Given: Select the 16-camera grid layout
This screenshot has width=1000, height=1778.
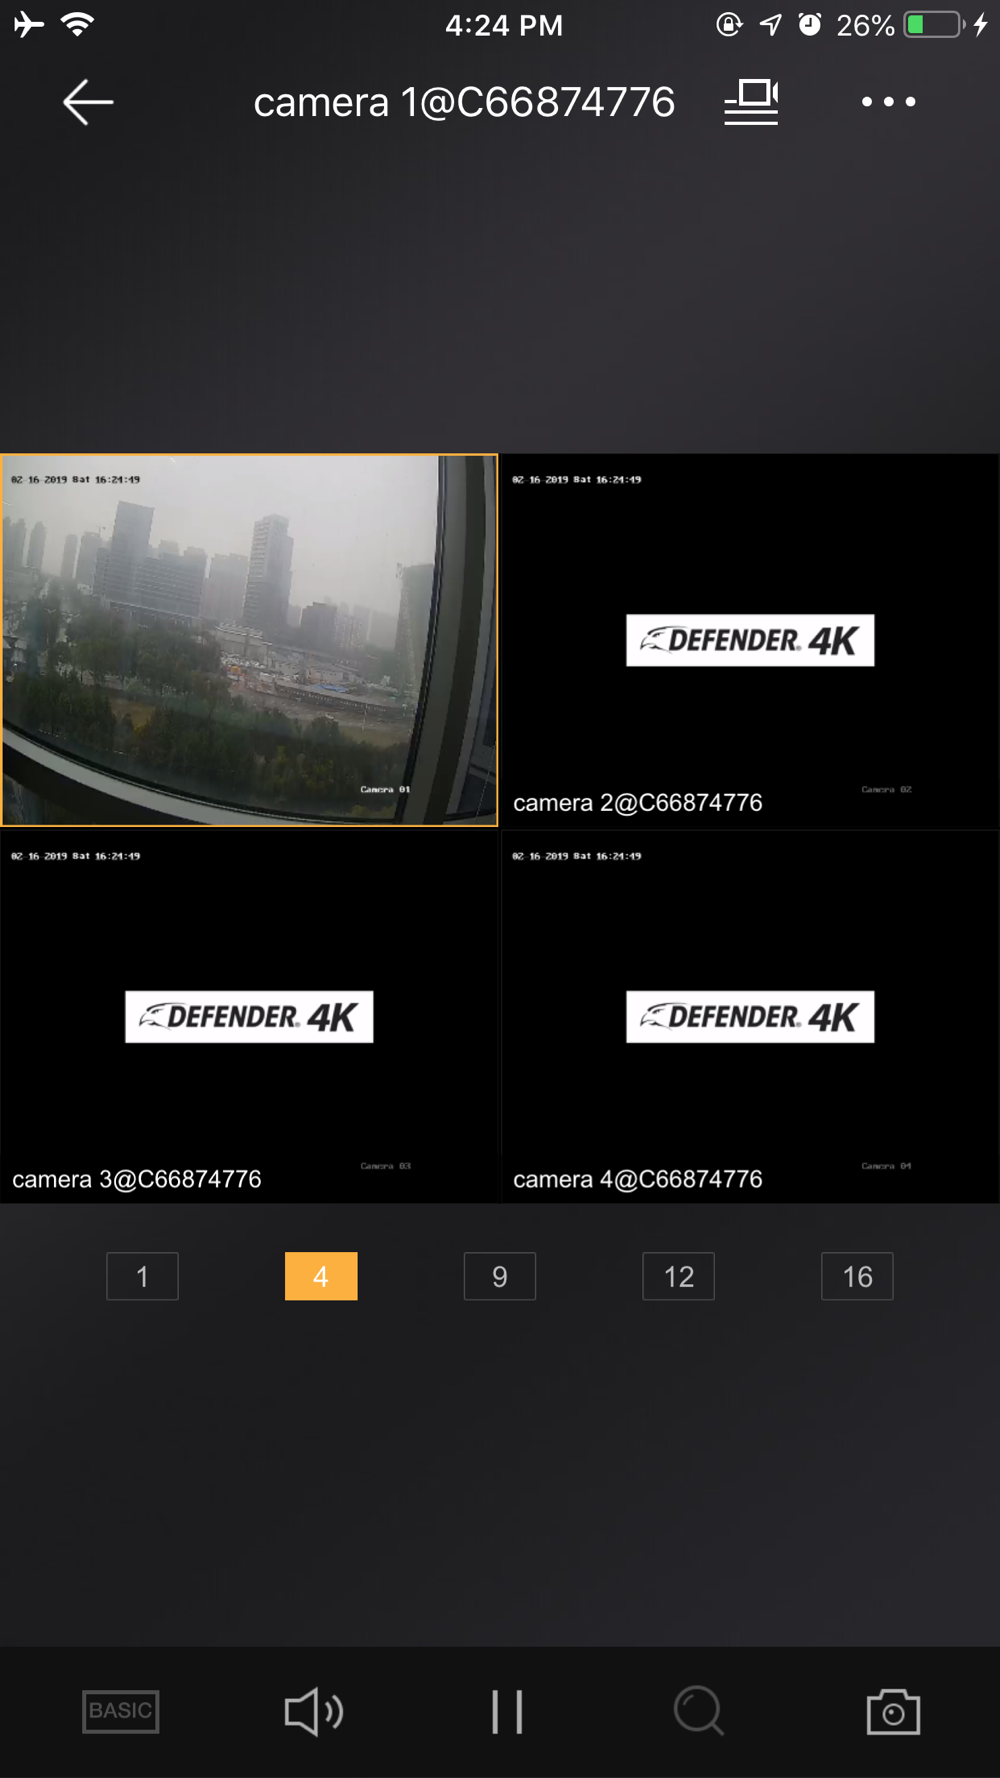Looking at the screenshot, I should [857, 1276].
